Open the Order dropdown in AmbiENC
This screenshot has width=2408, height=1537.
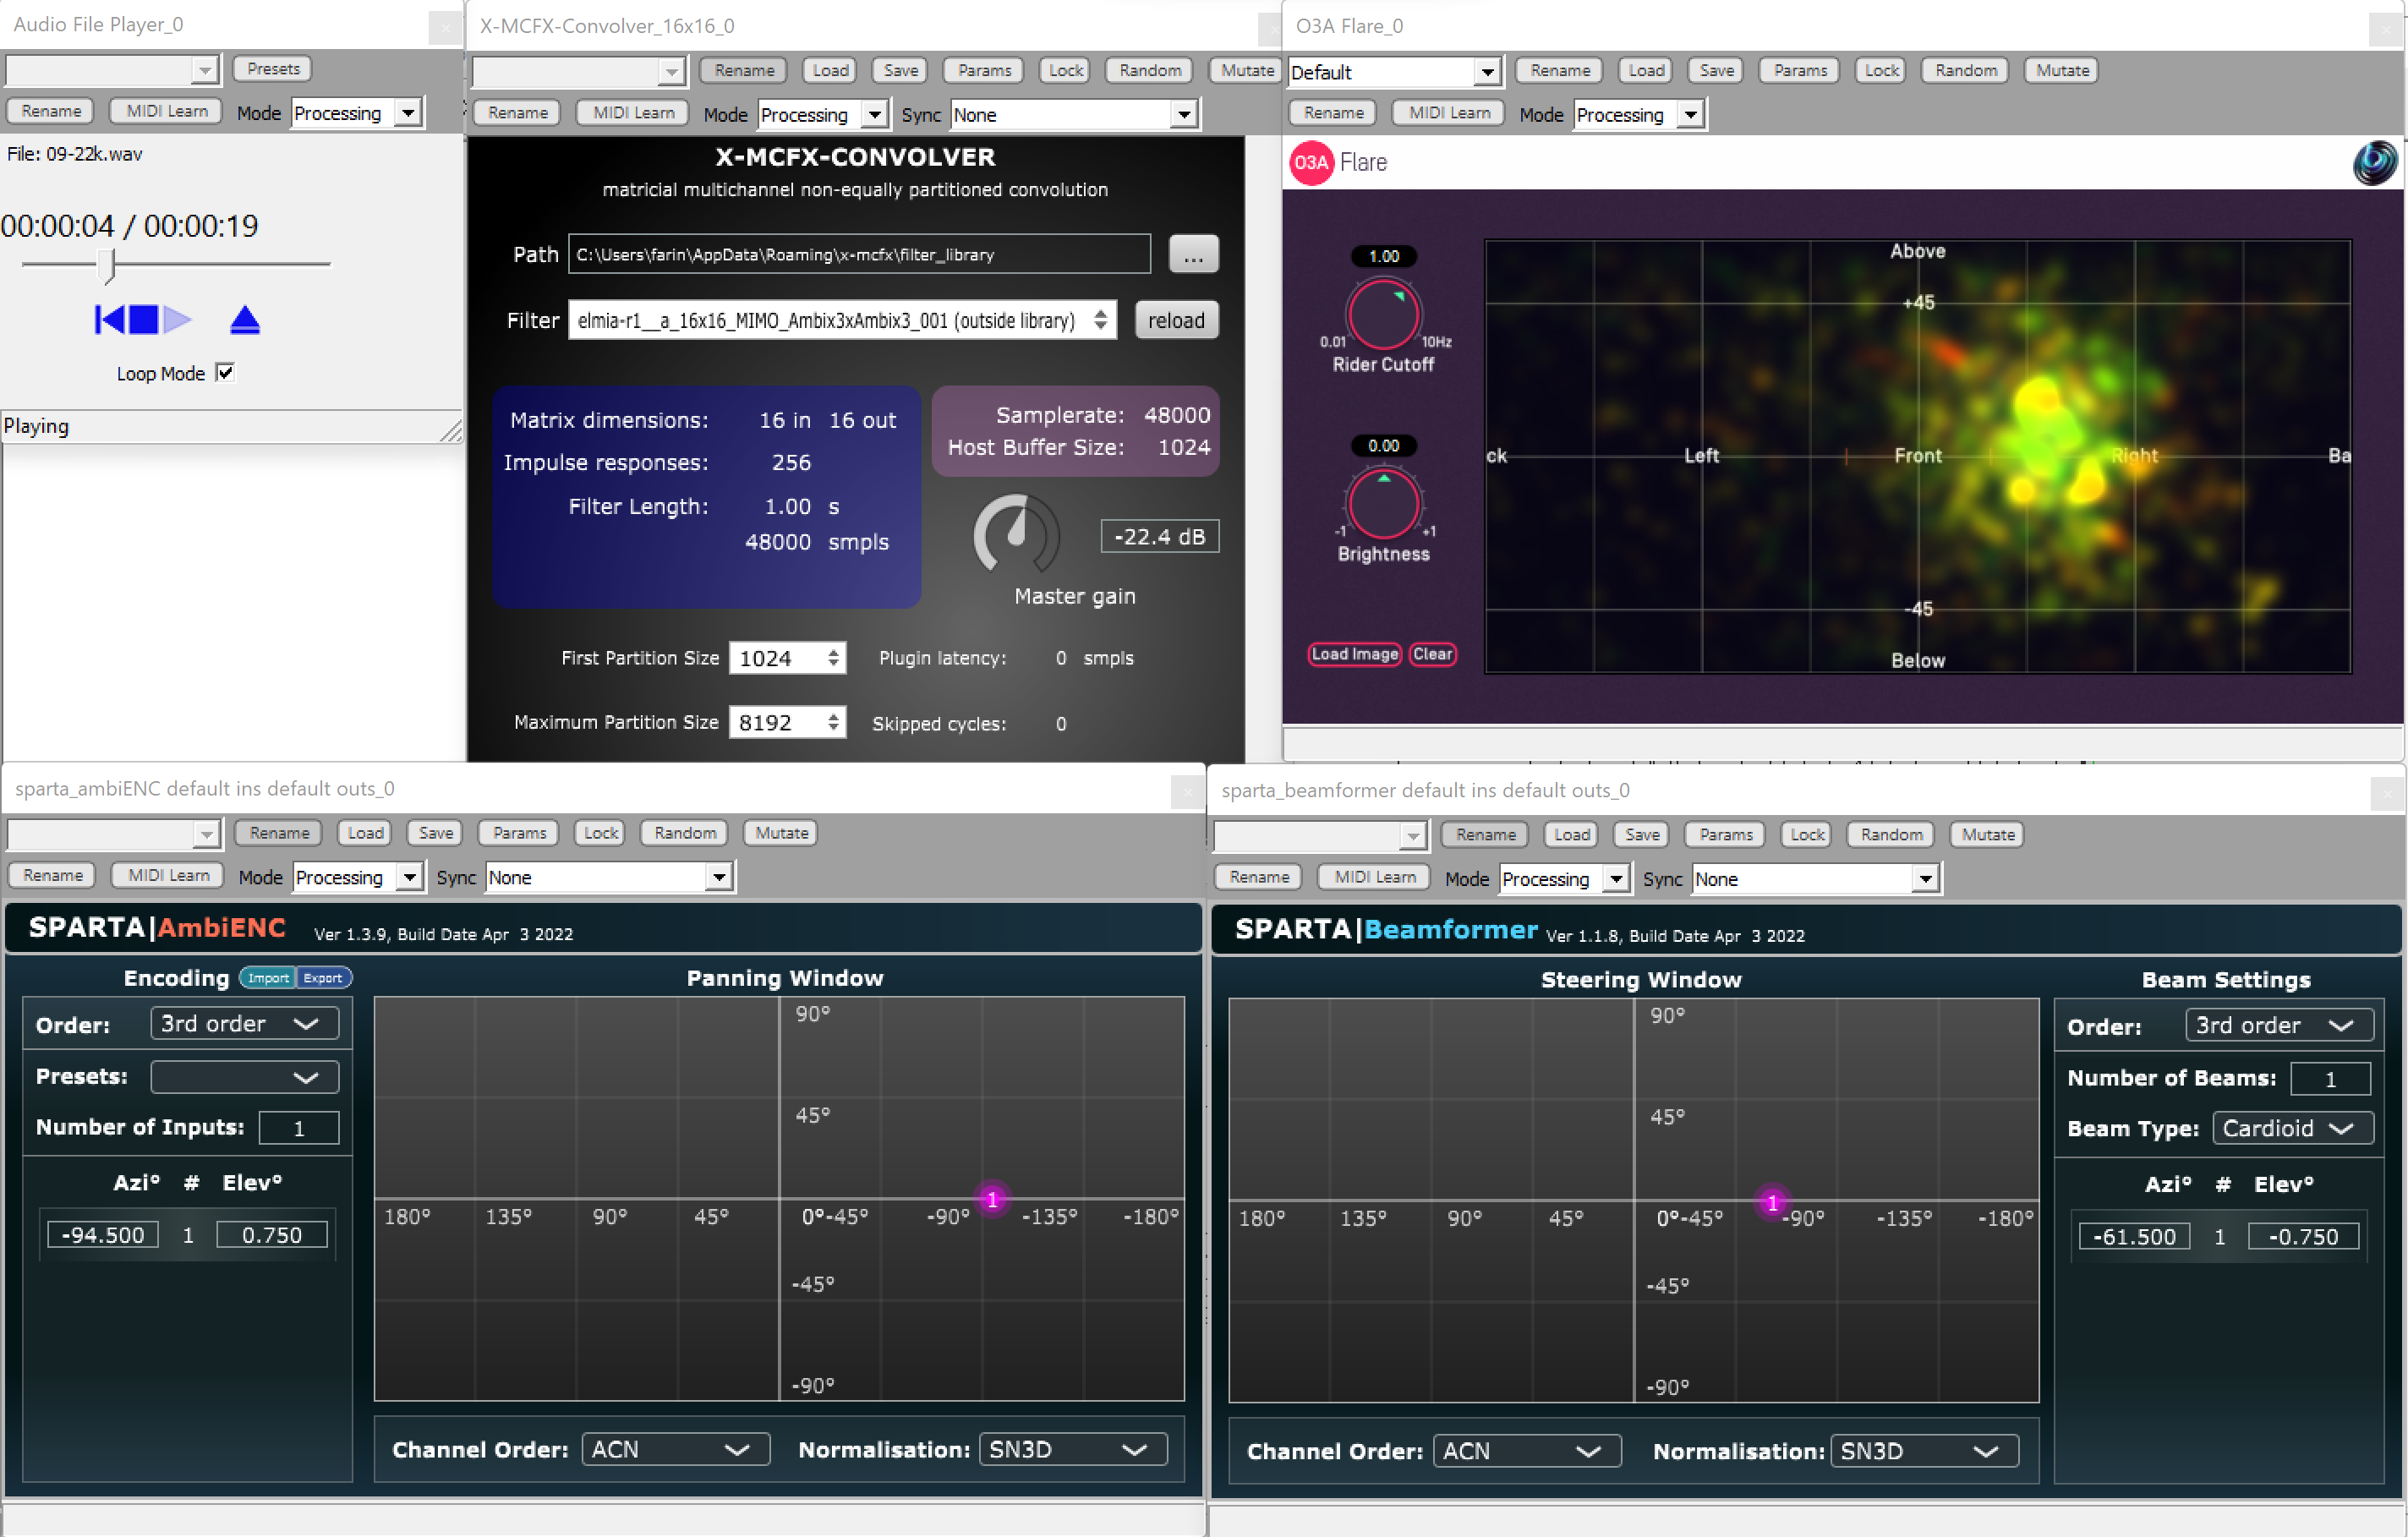click(x=244, y=1024)
